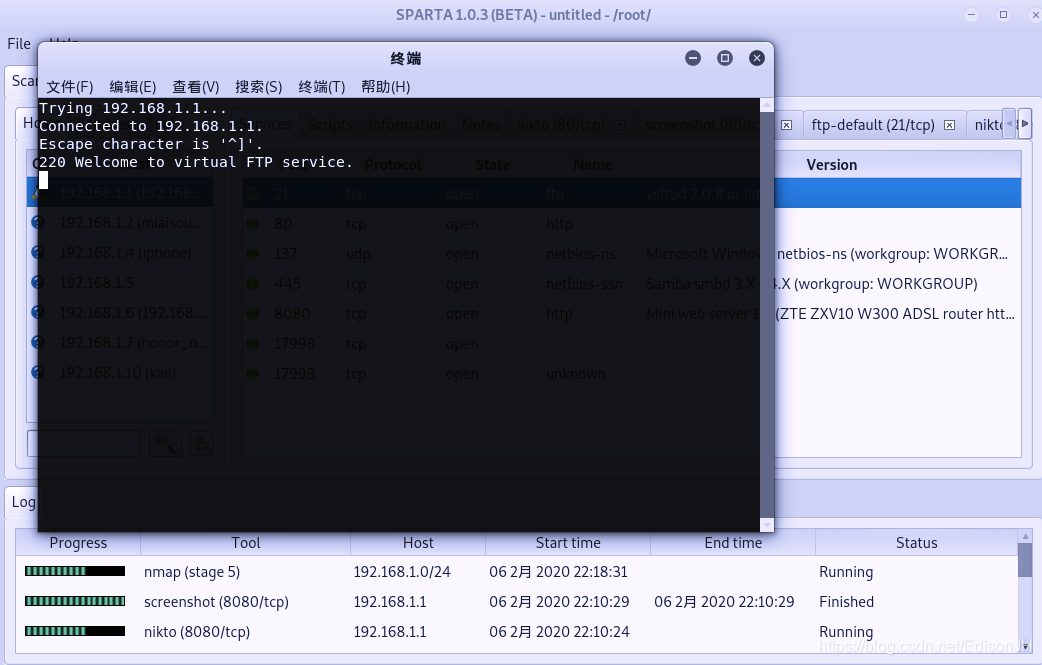The height and width of the screenshot is (665, 1042).
Task: Minimize the terminal window
Action: [x=693, y=58]
